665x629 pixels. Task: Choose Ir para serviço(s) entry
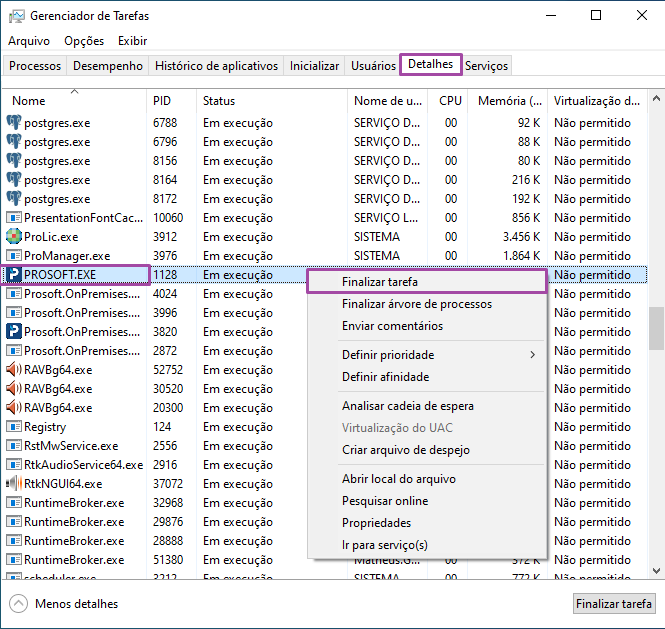click(427, 545)
